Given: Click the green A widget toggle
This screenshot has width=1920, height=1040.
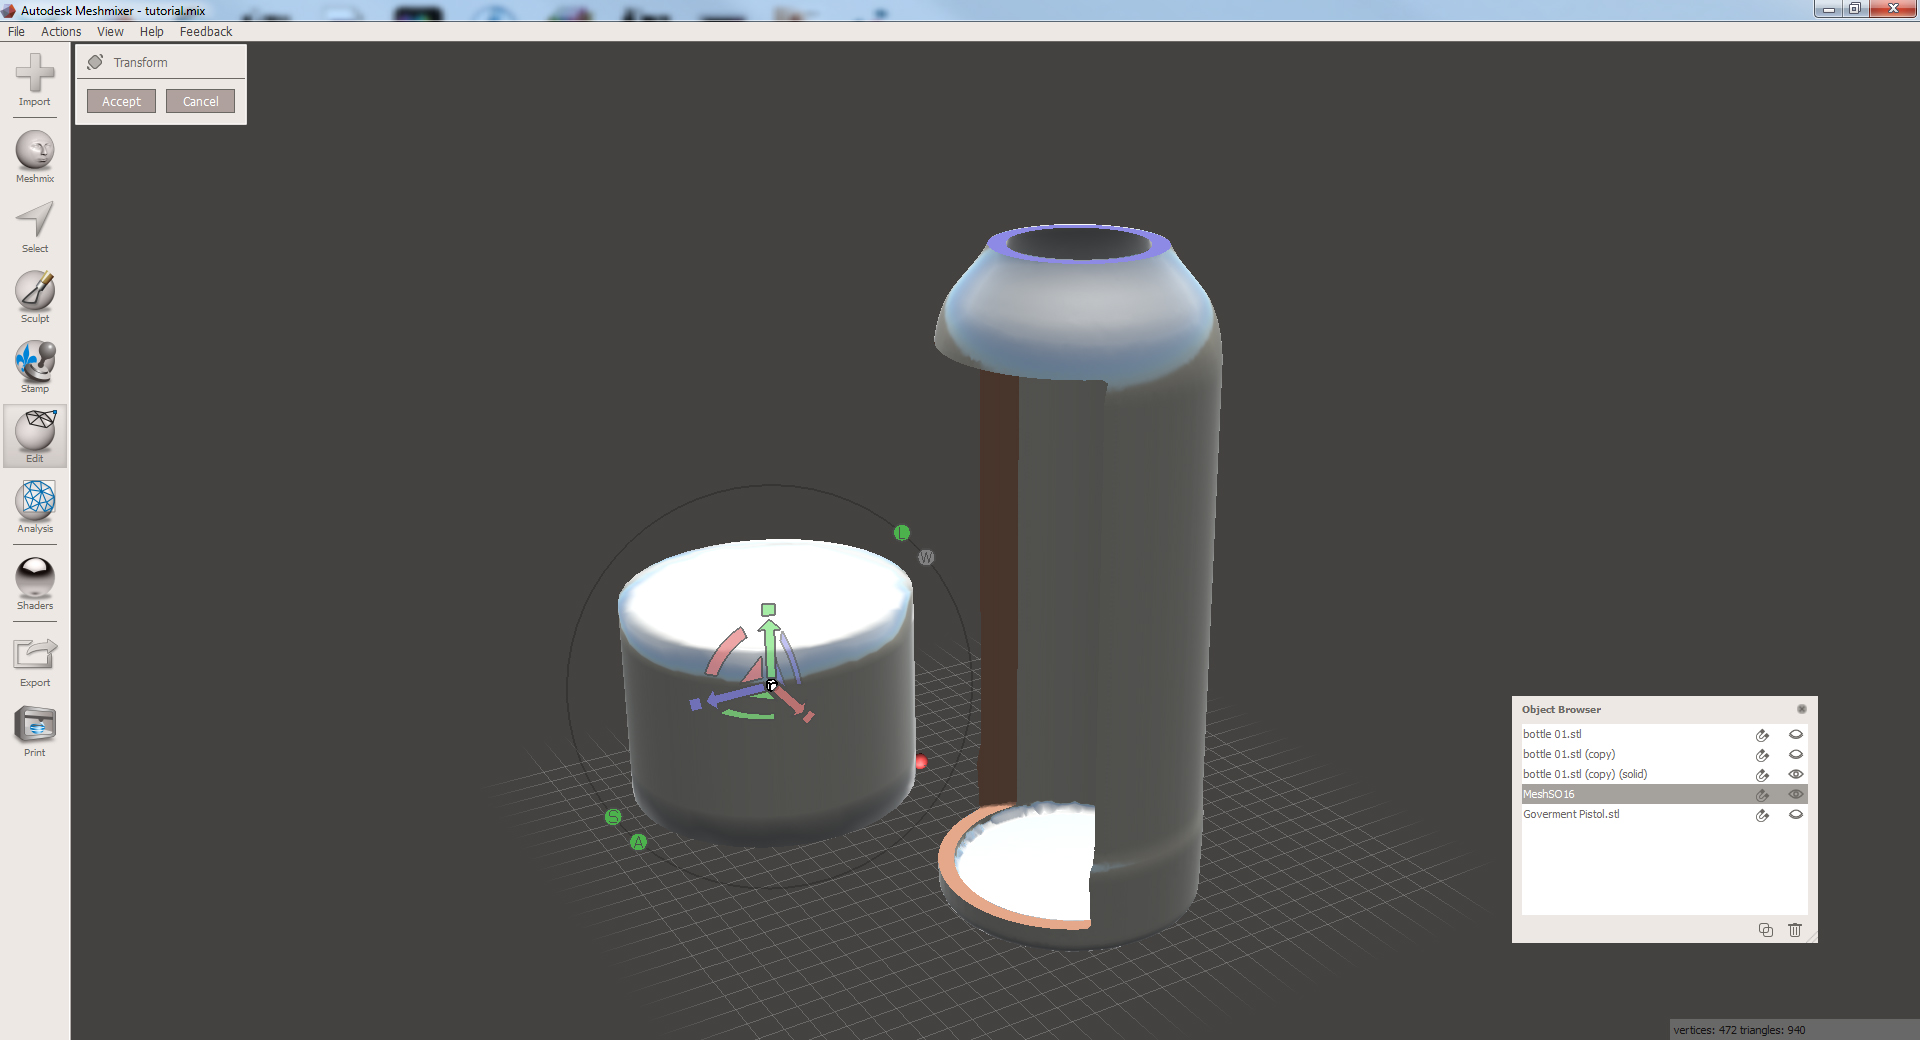Looking at the screenshot, I should (x=638, y=842).
